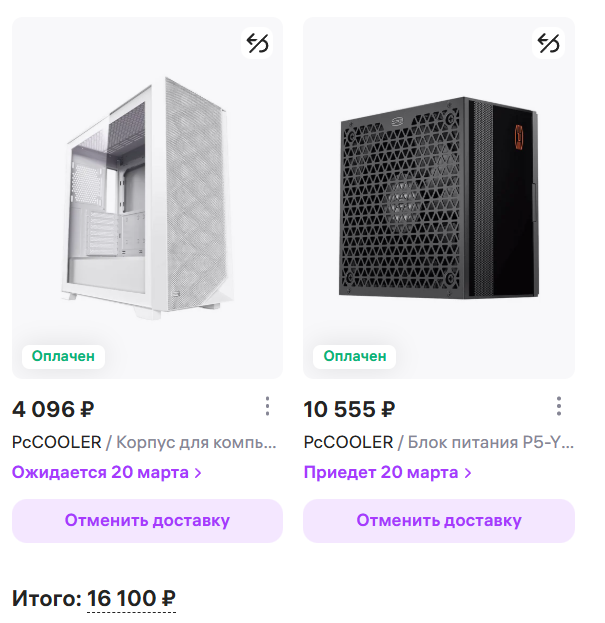Click the 4 096 ₽ price label
Screen dimensions: 605x623
point(53,409)
